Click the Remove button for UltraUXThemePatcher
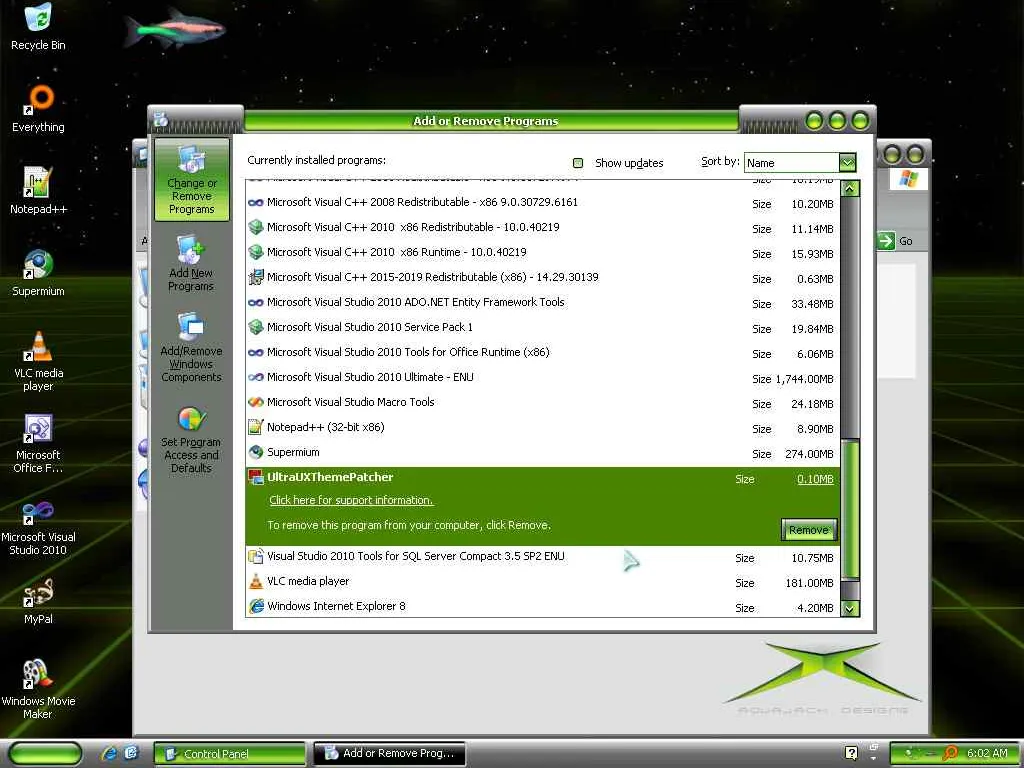The image size is (1024, 768). click(808, 530)
